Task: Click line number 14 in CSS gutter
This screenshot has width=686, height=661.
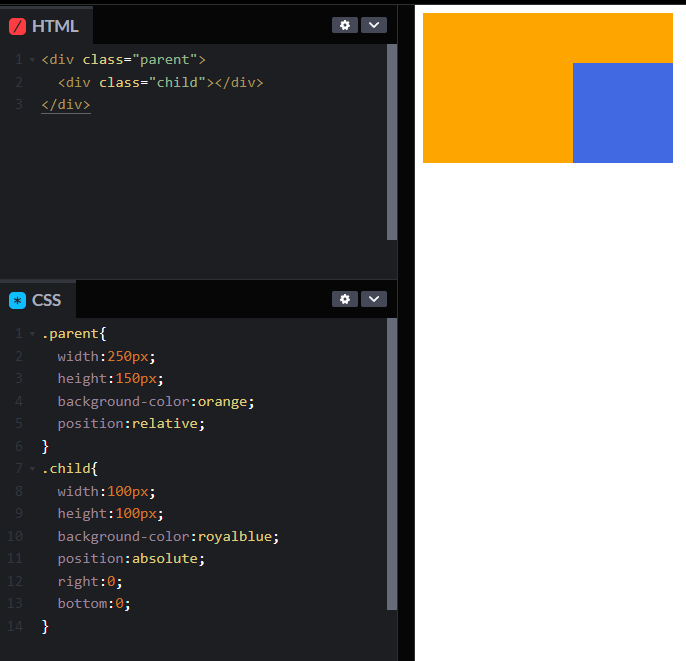Action: coord(15,626)
